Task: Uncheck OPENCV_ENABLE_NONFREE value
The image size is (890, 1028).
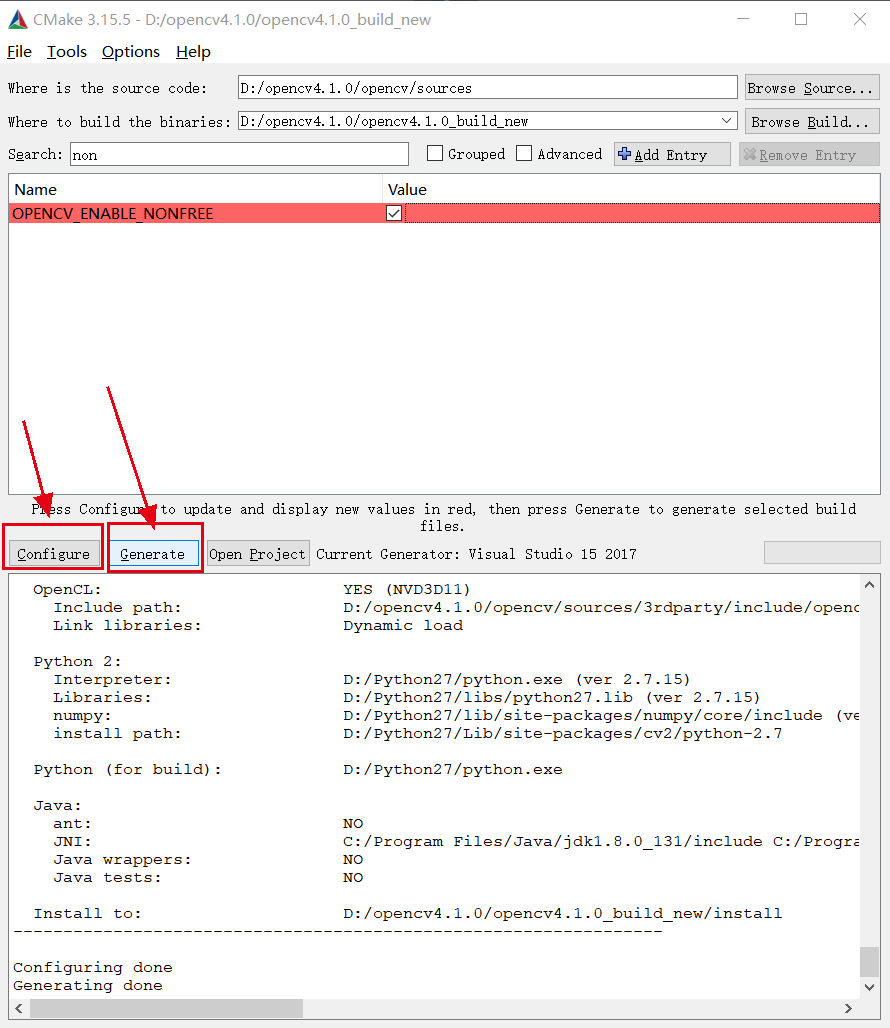Action: pos(394,212)
